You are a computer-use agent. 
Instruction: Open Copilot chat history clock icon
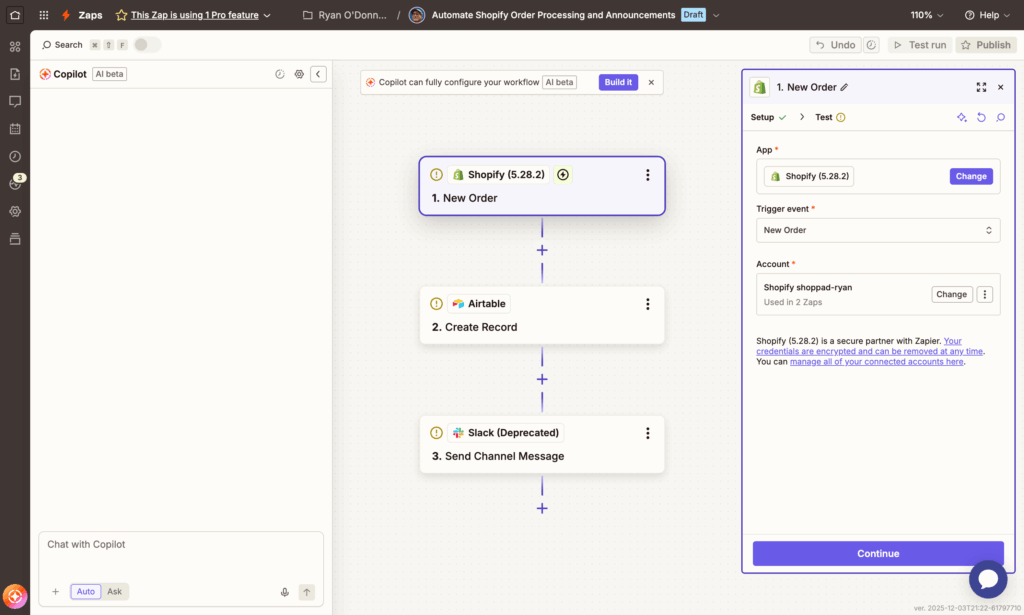click(280, 74)
